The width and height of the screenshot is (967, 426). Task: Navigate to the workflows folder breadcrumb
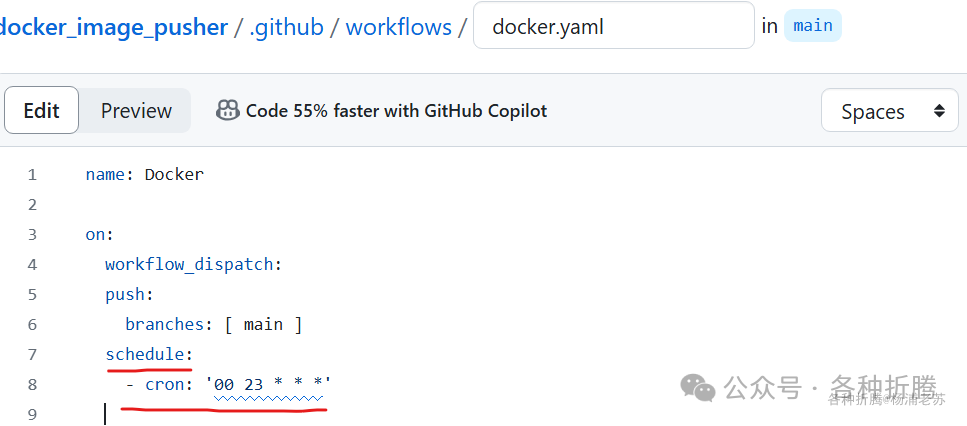pyautogui.click(x=398, y=27)
